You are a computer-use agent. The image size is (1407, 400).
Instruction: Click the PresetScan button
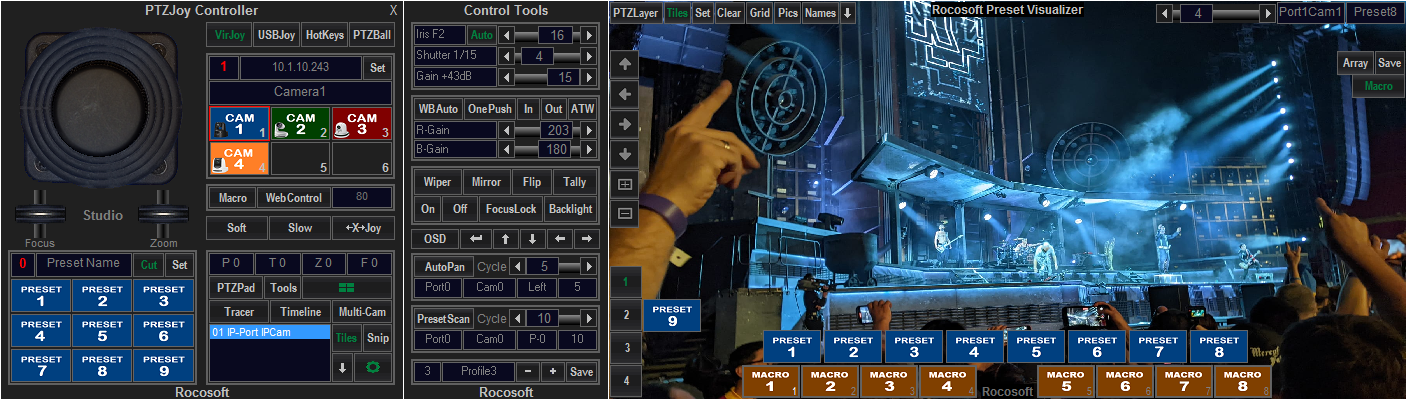tap(443, 319)
